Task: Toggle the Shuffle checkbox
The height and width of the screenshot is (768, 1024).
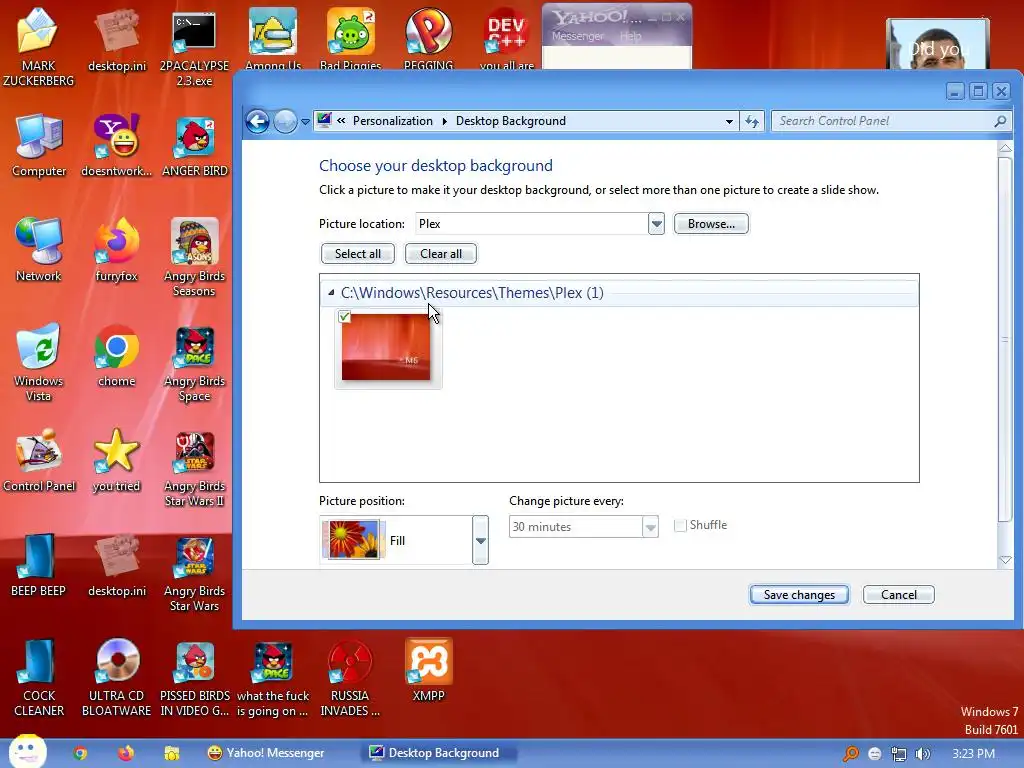Action: coord(680,525)
